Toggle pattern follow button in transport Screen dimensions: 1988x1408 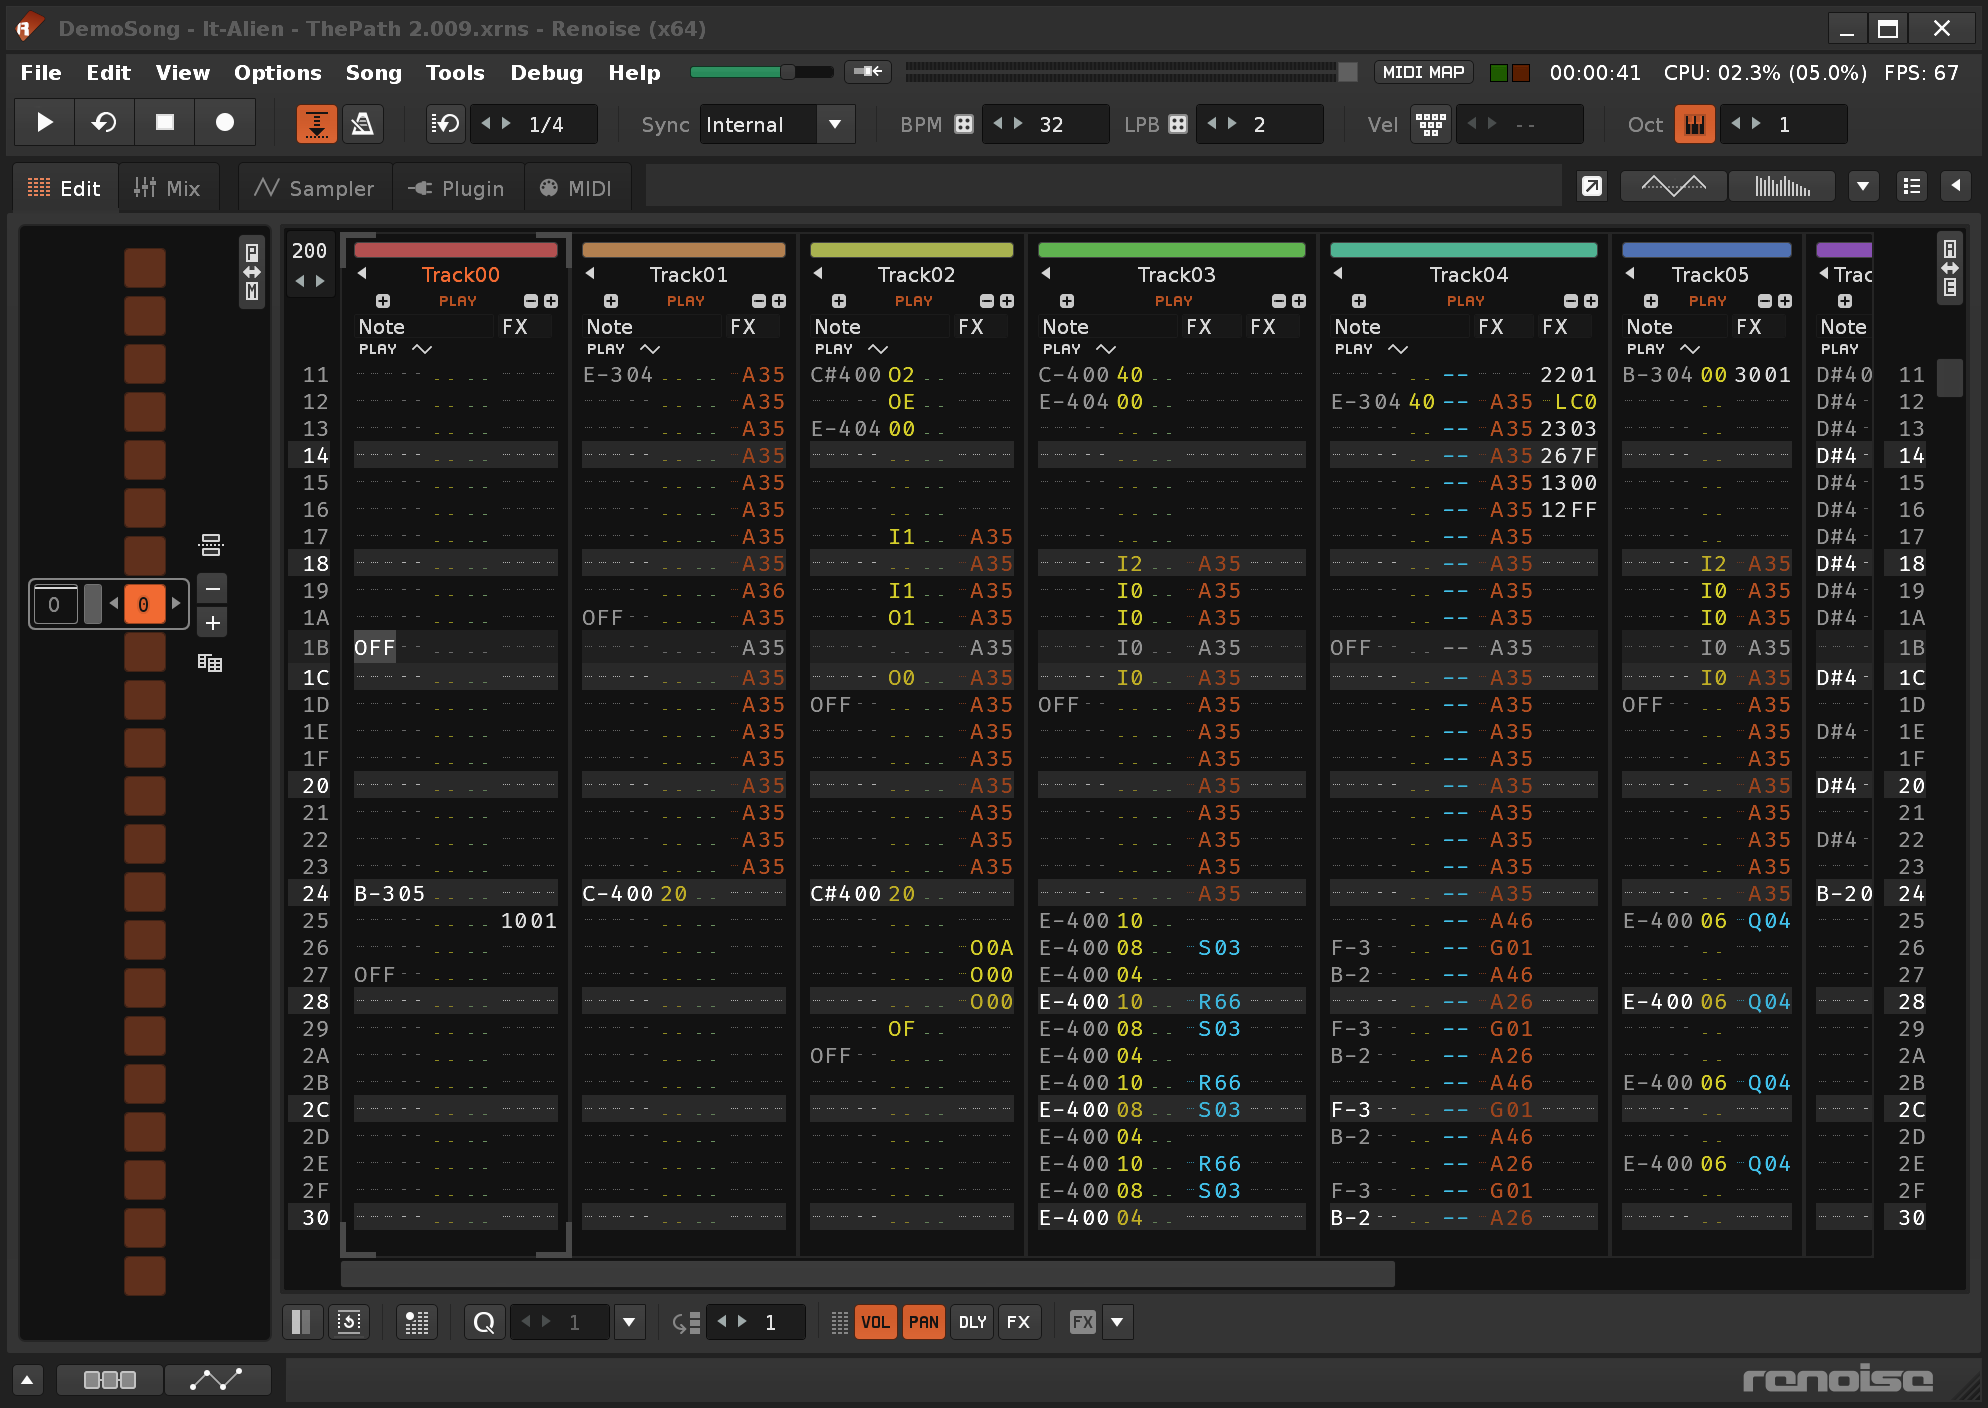316,124
